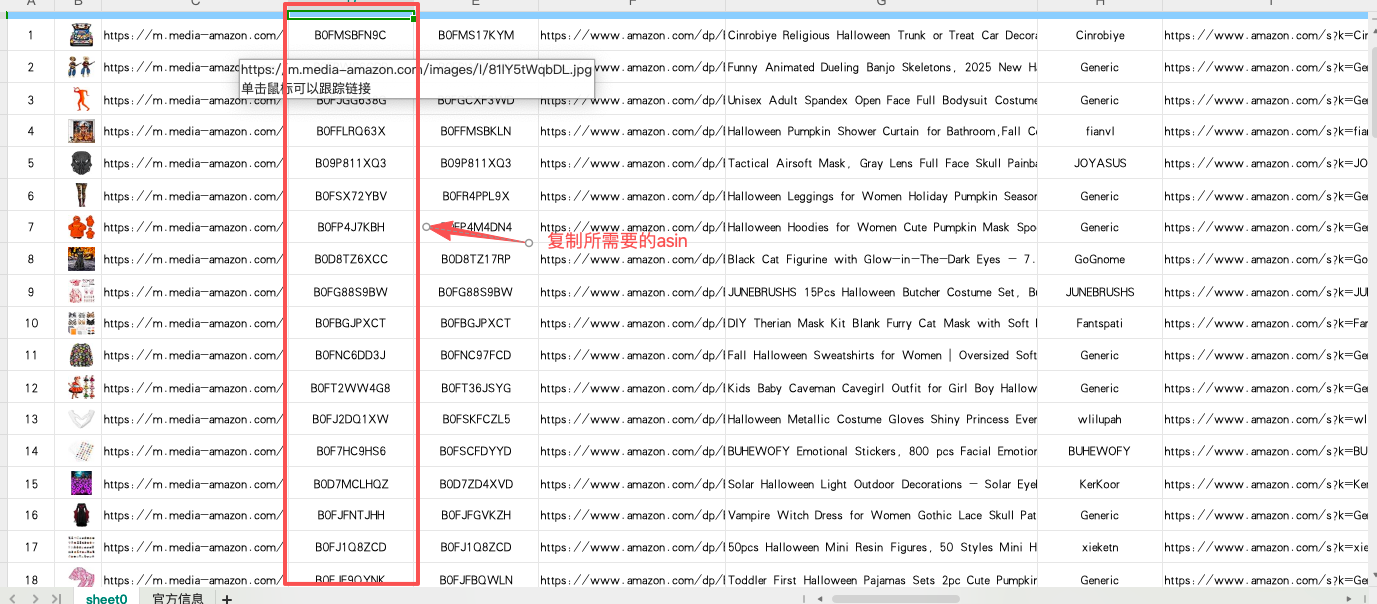
Task: Open the media-amazon image link in row 4
Action: tap(192, 131)
